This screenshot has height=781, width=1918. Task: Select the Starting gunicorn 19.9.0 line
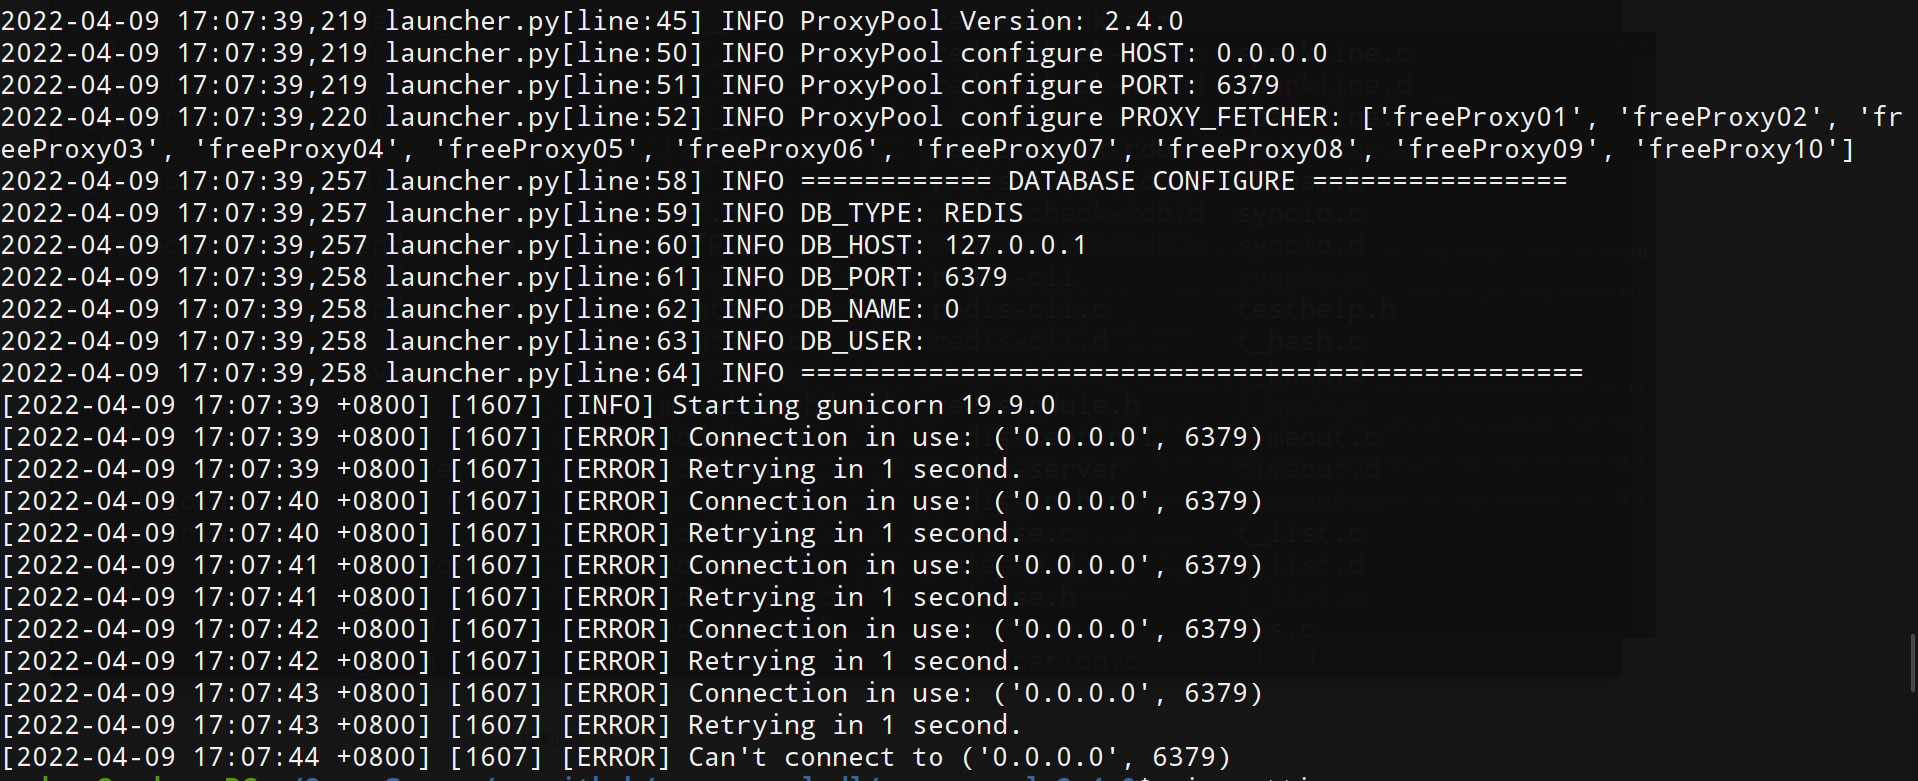[x=528, y=405]
